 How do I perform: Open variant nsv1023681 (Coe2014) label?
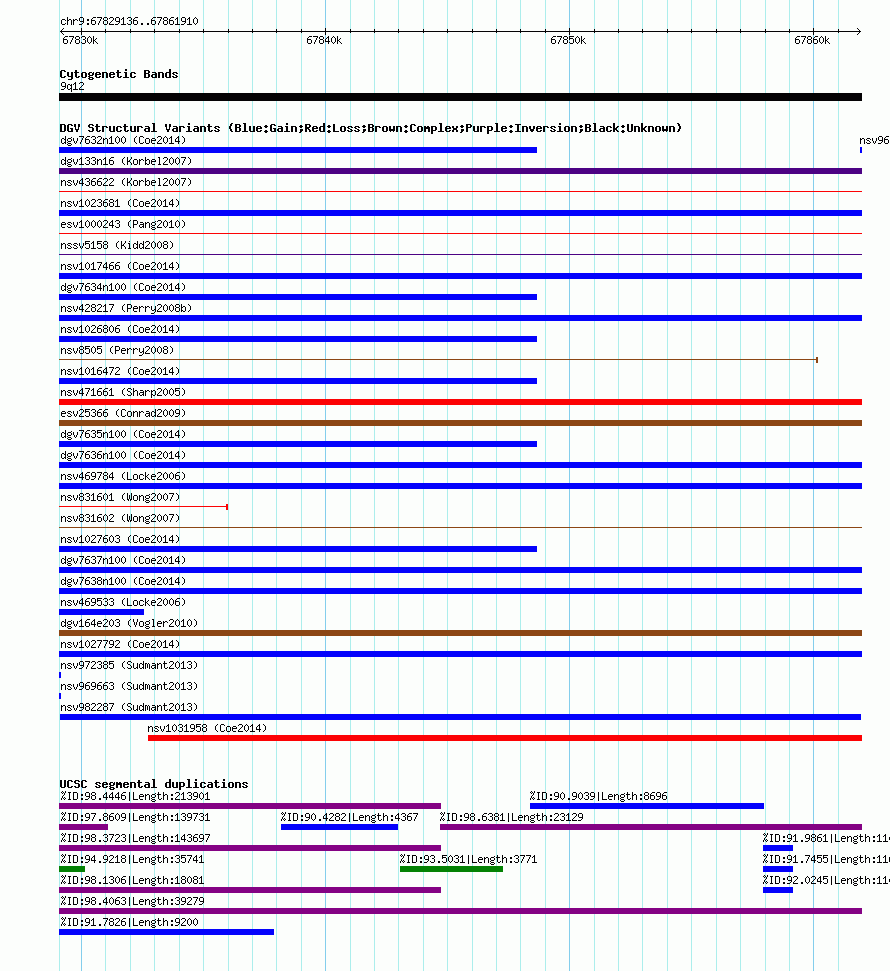pyautogui.click(x=120, y=203)
